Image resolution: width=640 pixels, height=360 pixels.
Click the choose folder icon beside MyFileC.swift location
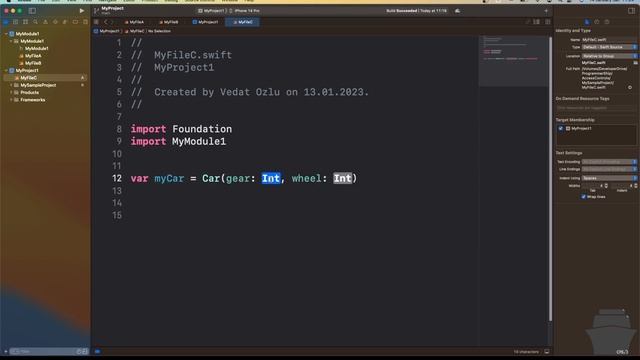(x=636, y=63)
